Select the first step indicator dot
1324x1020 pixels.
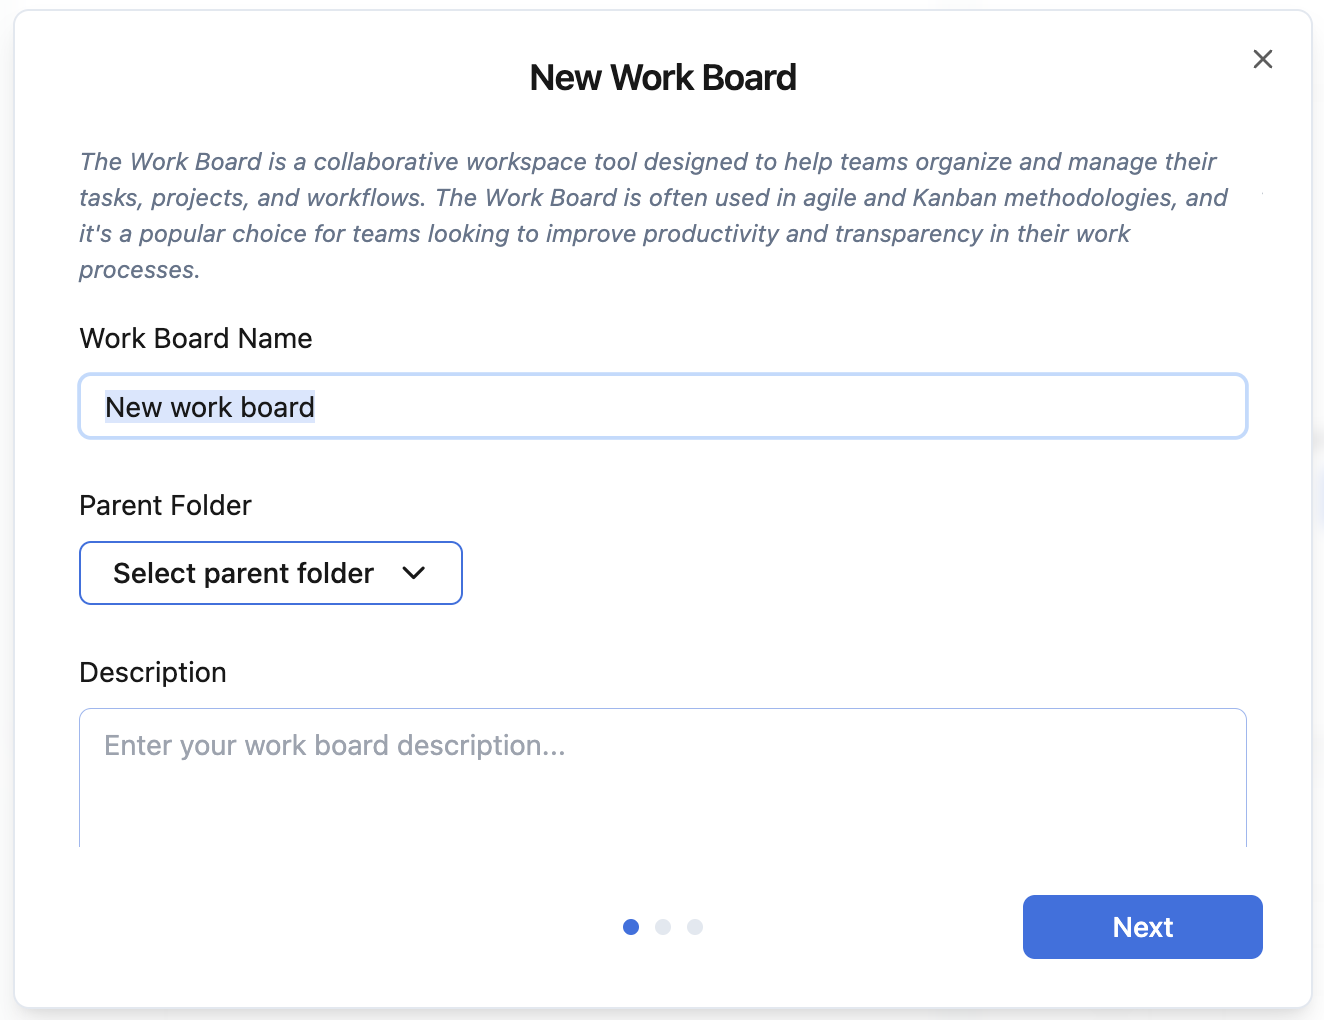pyautogui.click(x=631, y=927)
